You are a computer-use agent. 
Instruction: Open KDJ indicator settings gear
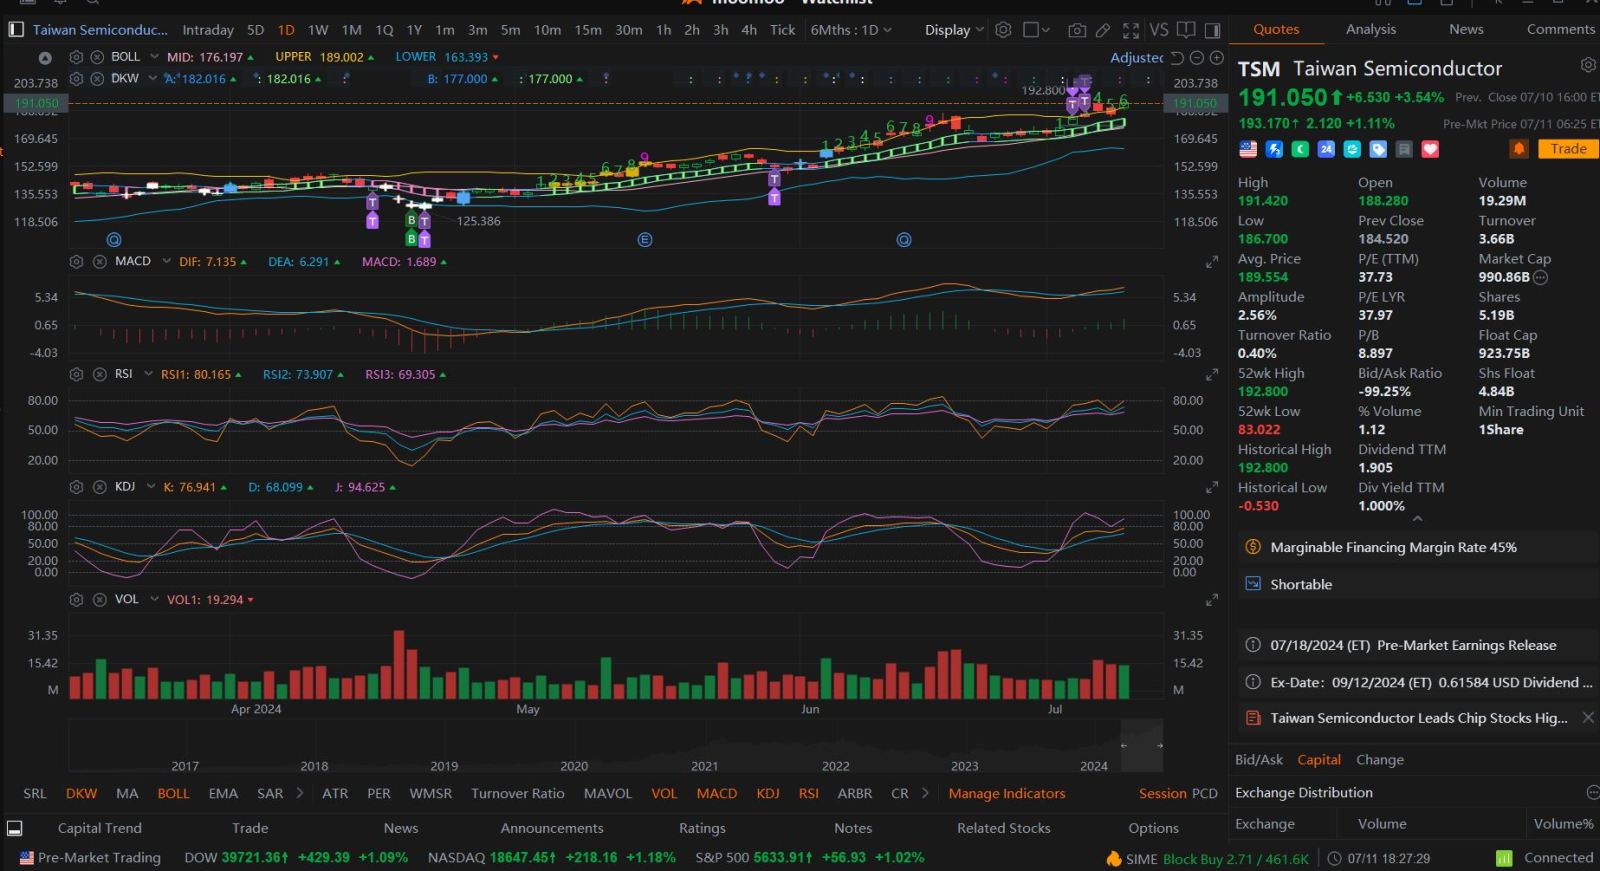76,487
